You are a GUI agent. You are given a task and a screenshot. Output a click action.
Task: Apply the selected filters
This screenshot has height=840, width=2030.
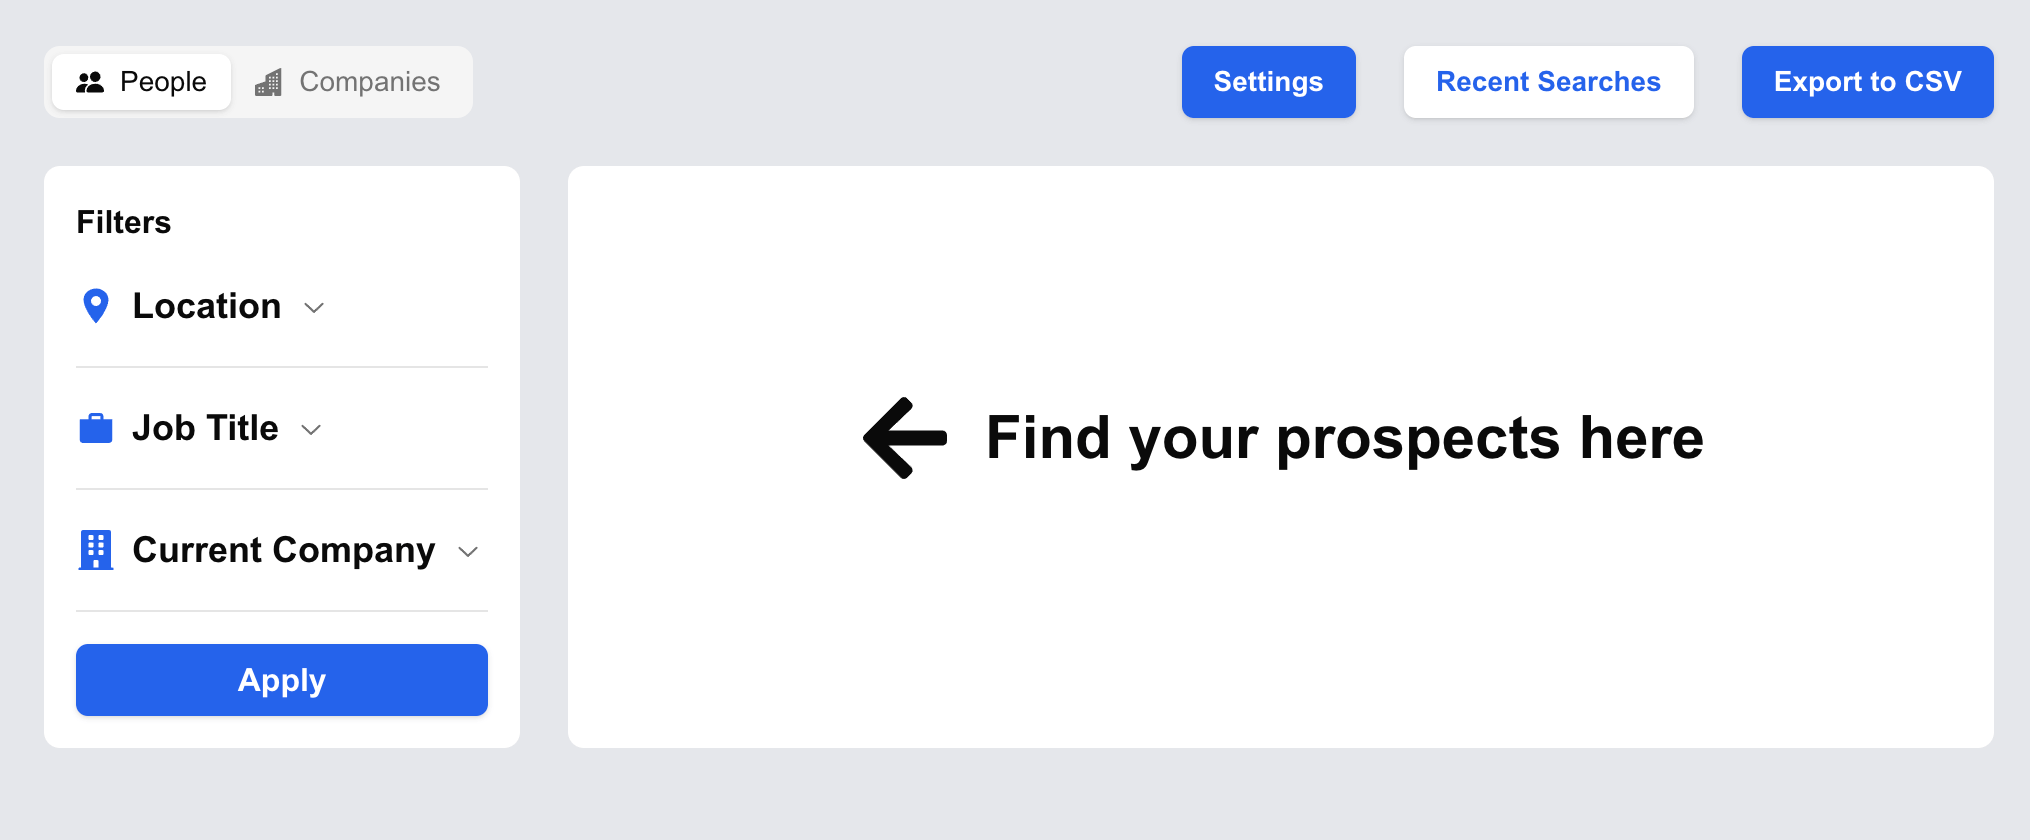pyautogui.click(x=282, y=680)
